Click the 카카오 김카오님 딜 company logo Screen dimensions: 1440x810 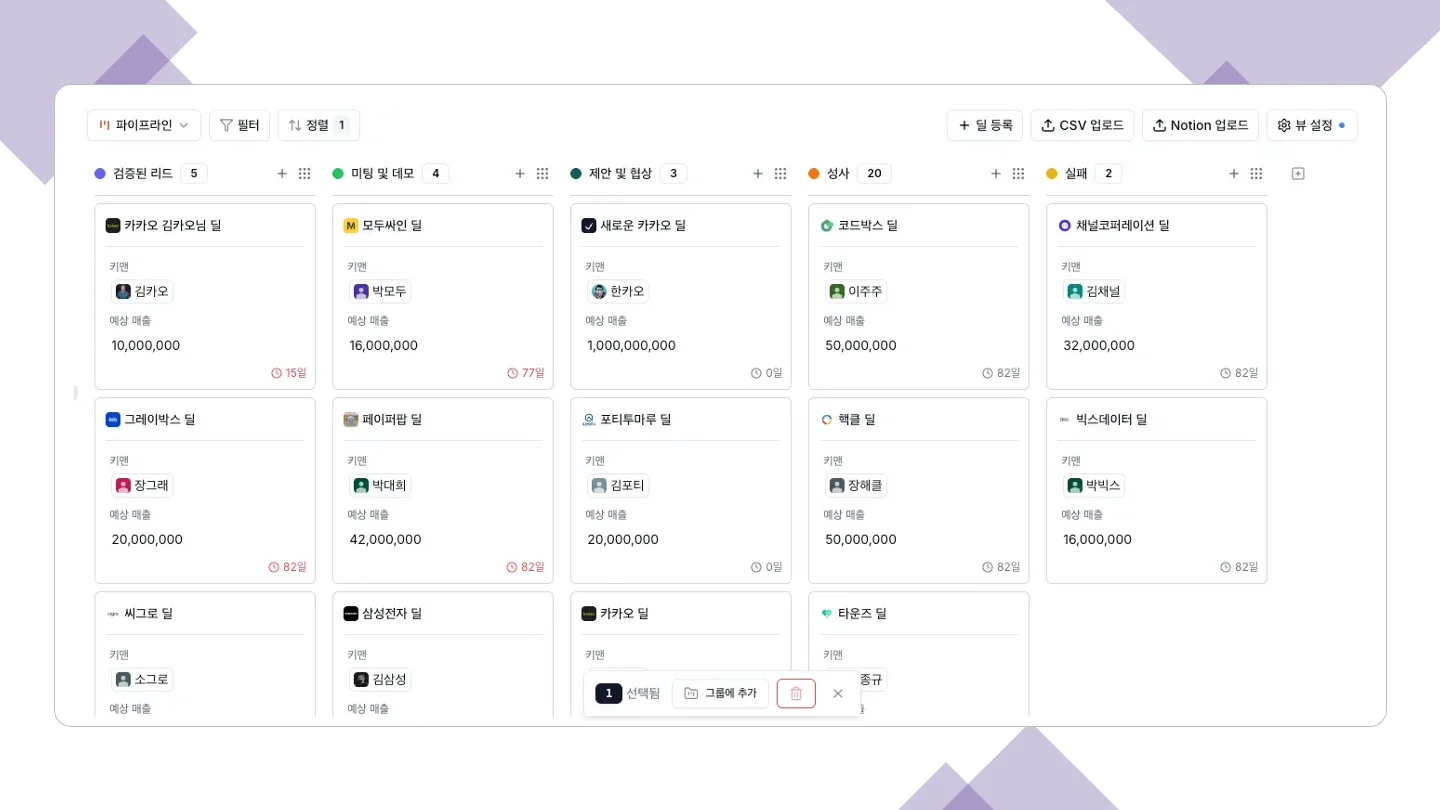113,226
